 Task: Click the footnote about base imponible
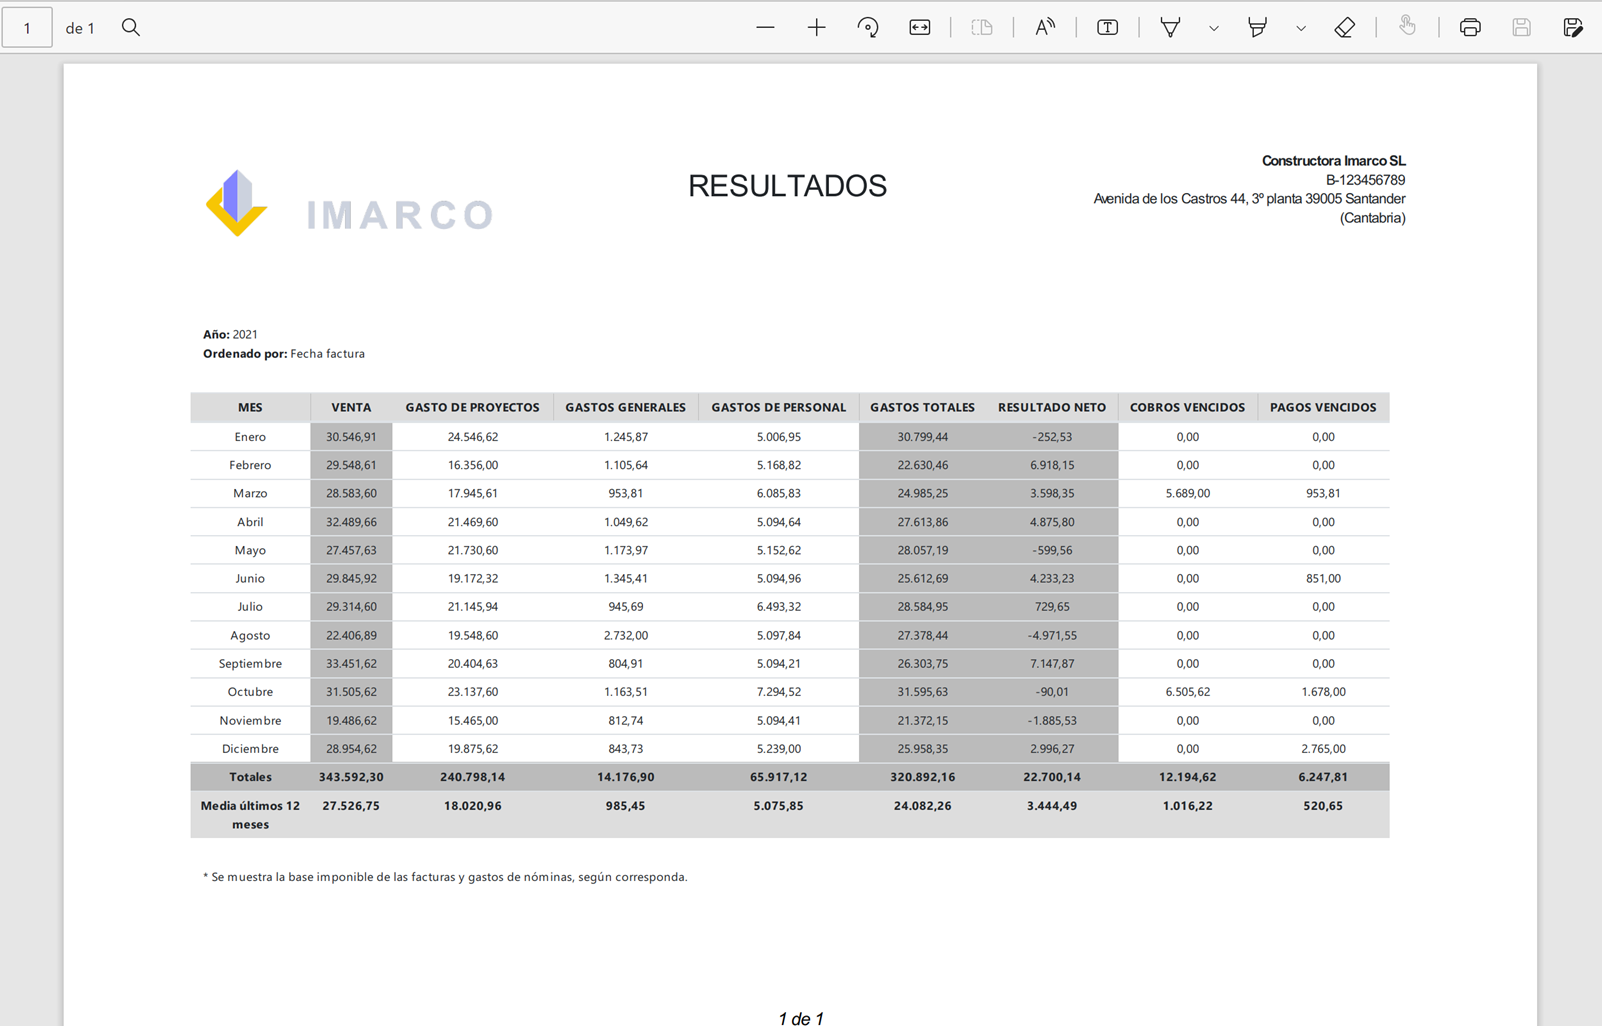(x=445, y=877)
